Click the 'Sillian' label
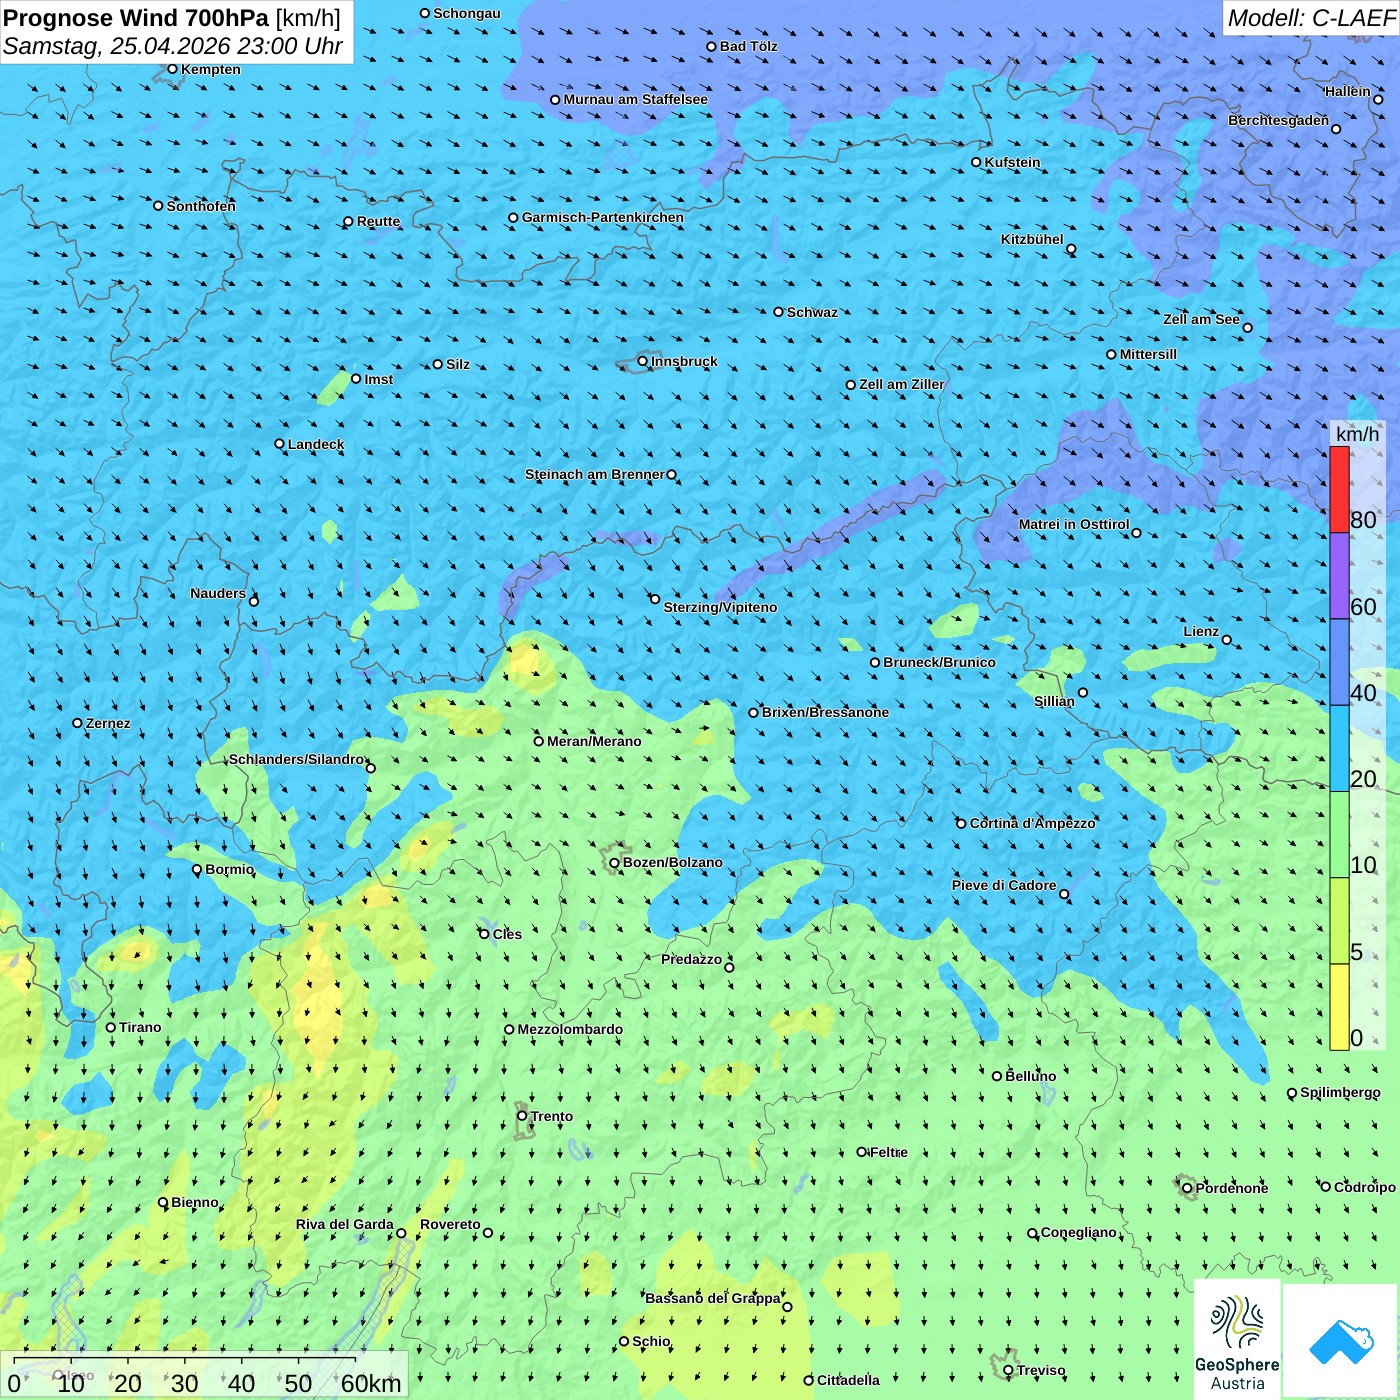1400x1400 pixels. coord(1054,701)
